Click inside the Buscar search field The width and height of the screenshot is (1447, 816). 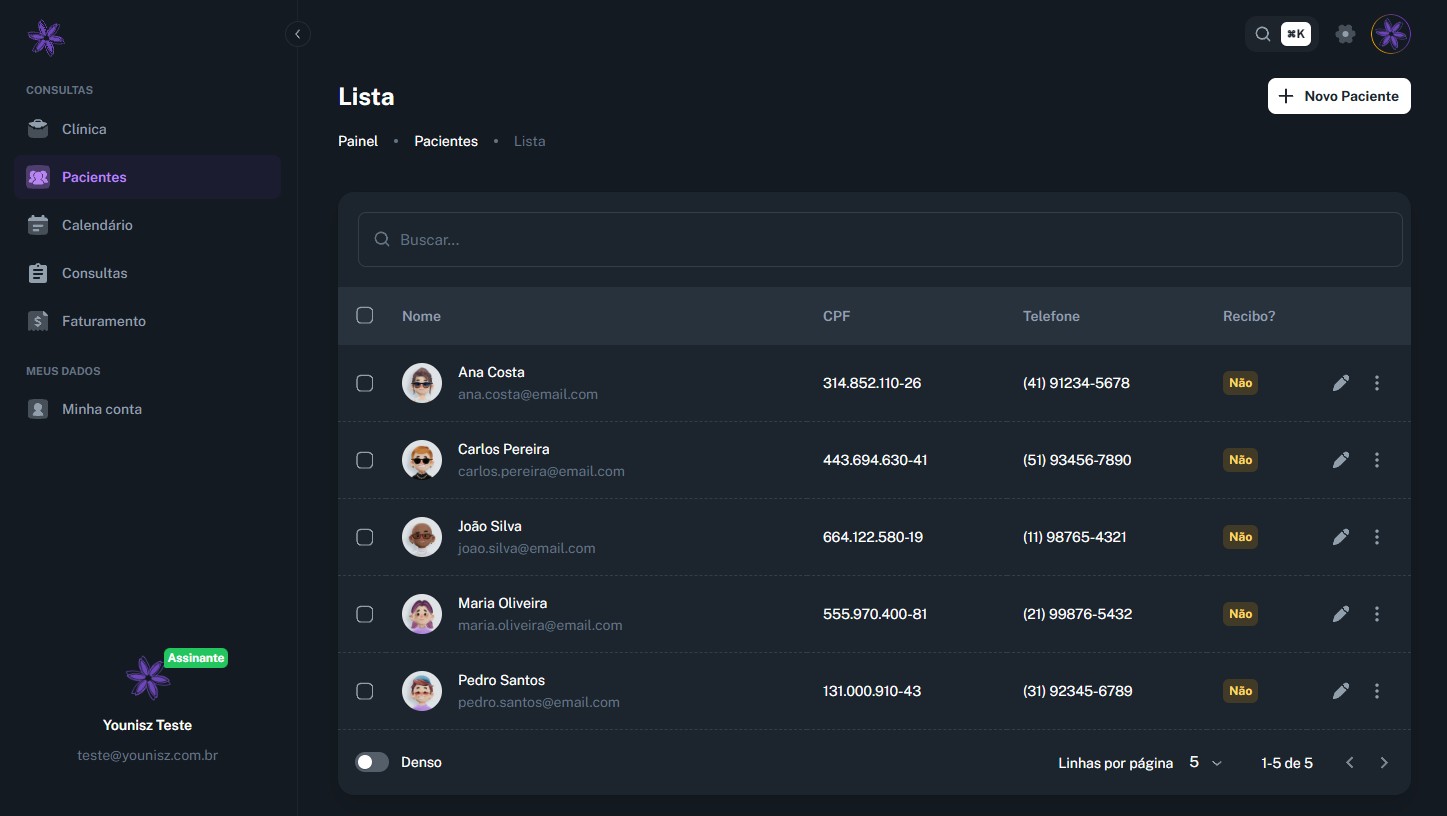[x=700, y=239]
